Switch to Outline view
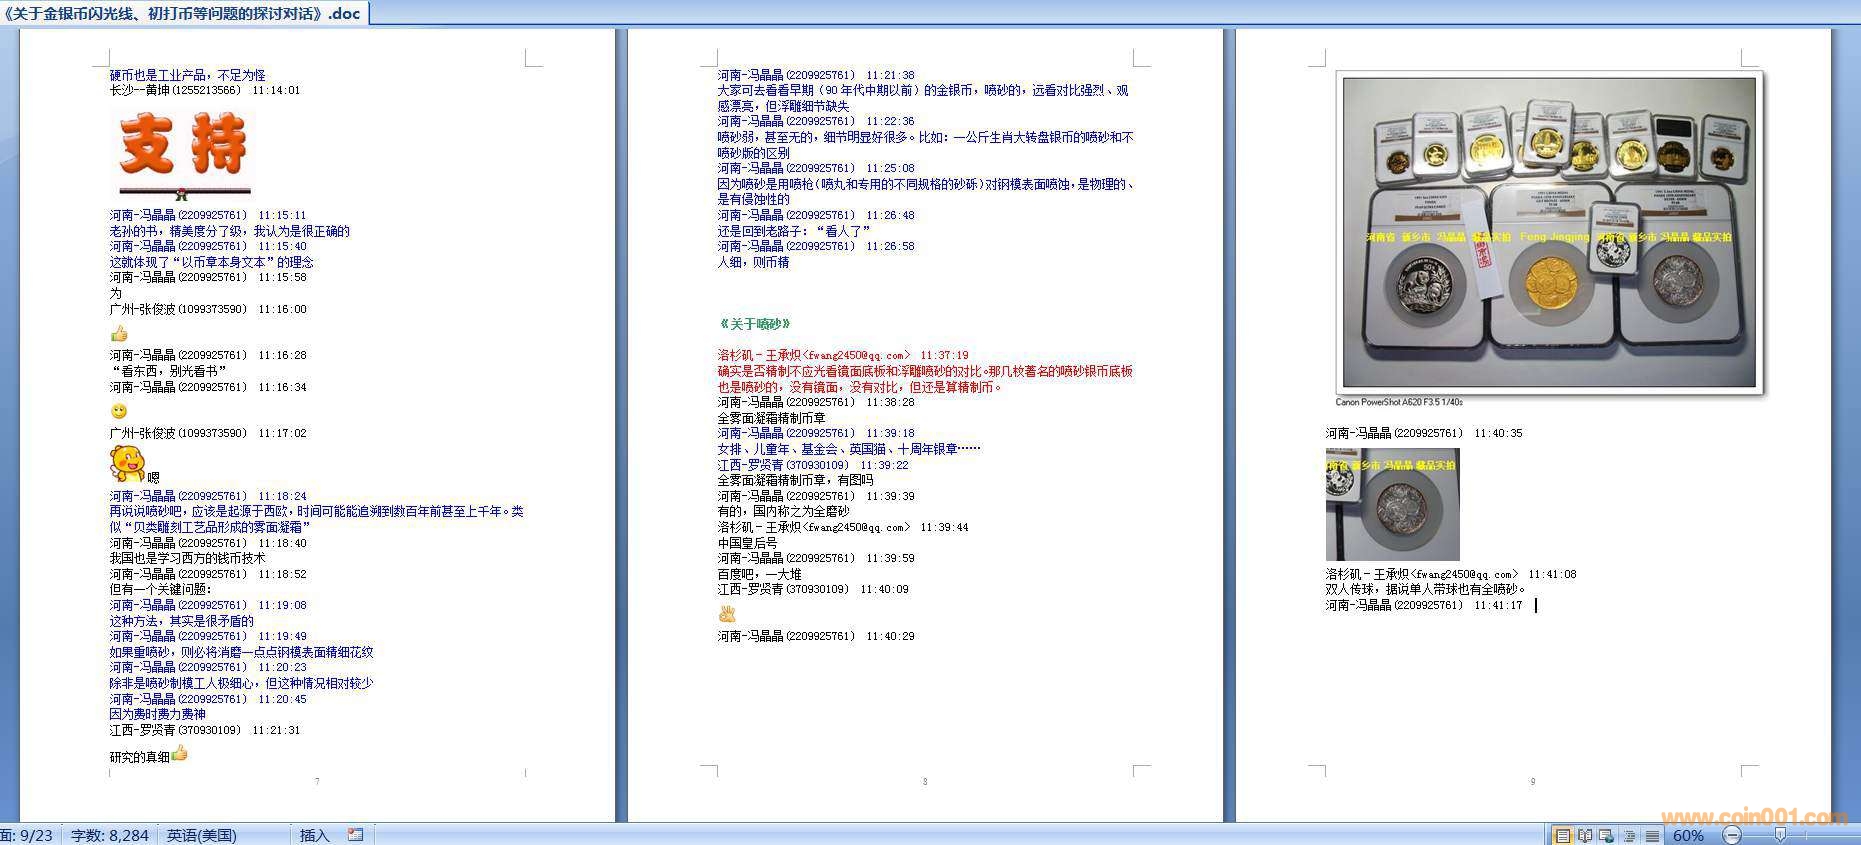This screenshot has width=1861, height=845. coord(1629,835)
